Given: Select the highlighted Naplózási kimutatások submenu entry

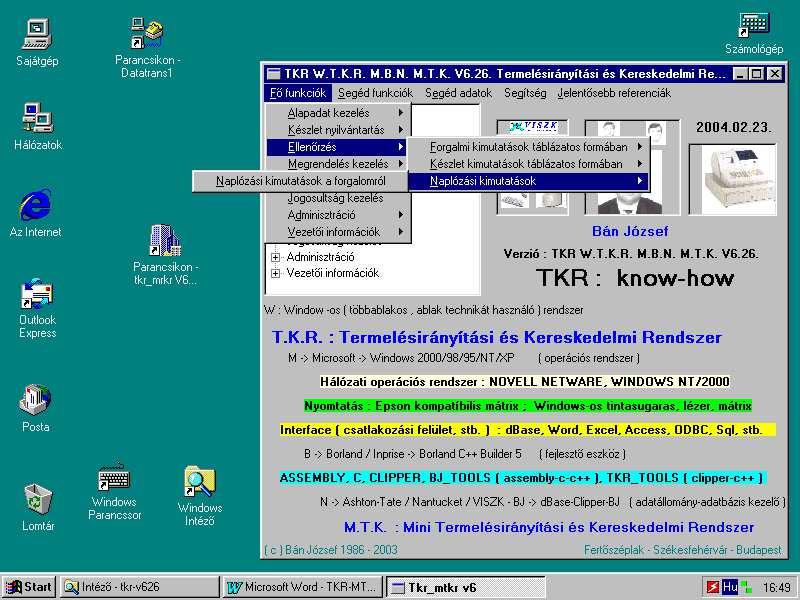Looking at the screenshot, I should pos(529,181).
